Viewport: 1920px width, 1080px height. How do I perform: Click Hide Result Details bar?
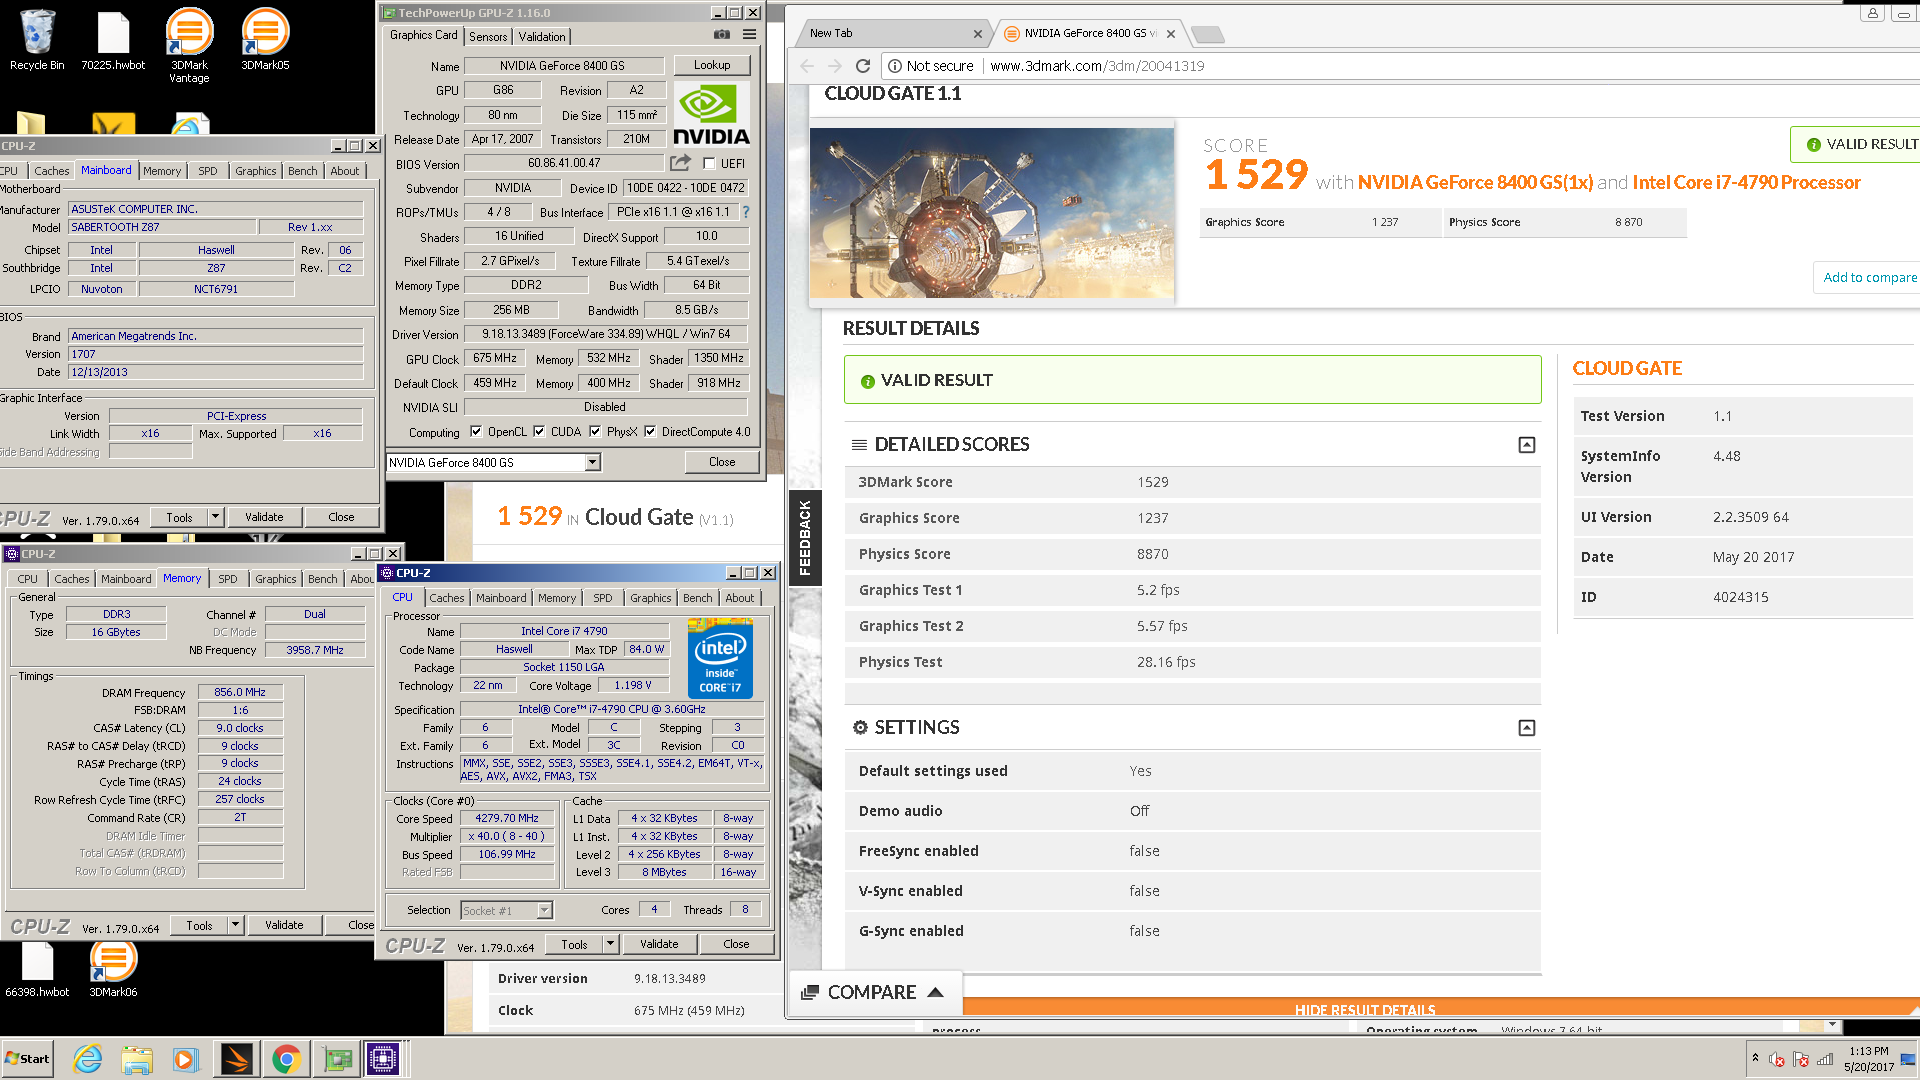[1365, 1010]
